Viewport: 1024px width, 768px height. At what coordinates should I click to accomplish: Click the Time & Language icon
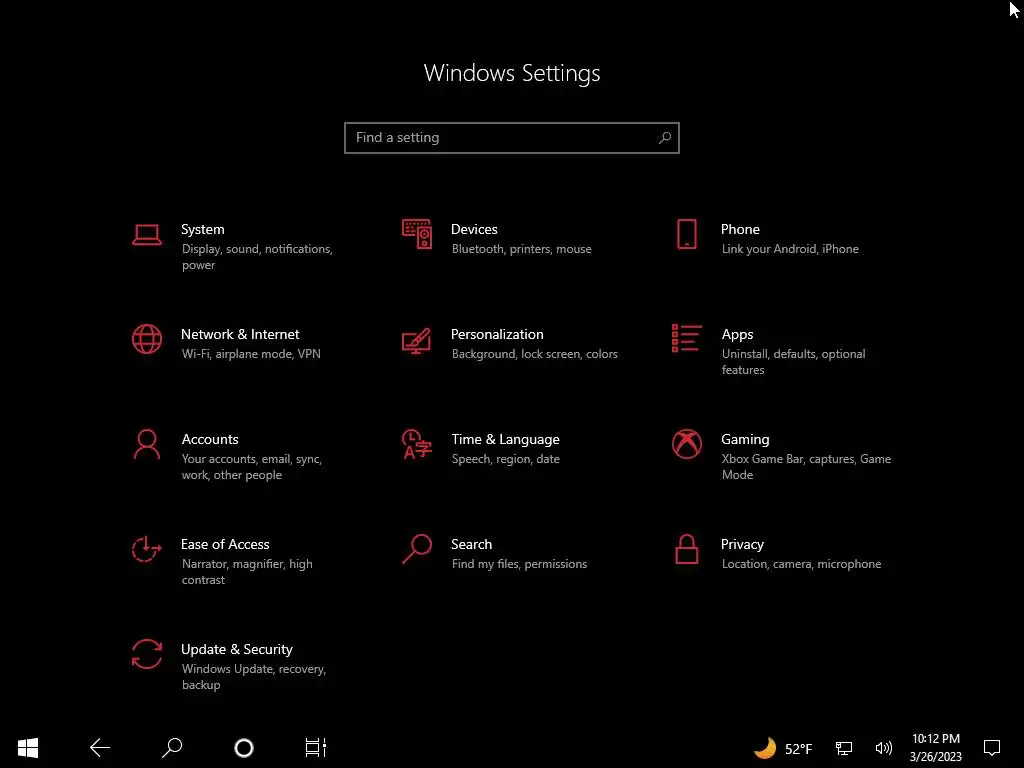coord(417,444)
